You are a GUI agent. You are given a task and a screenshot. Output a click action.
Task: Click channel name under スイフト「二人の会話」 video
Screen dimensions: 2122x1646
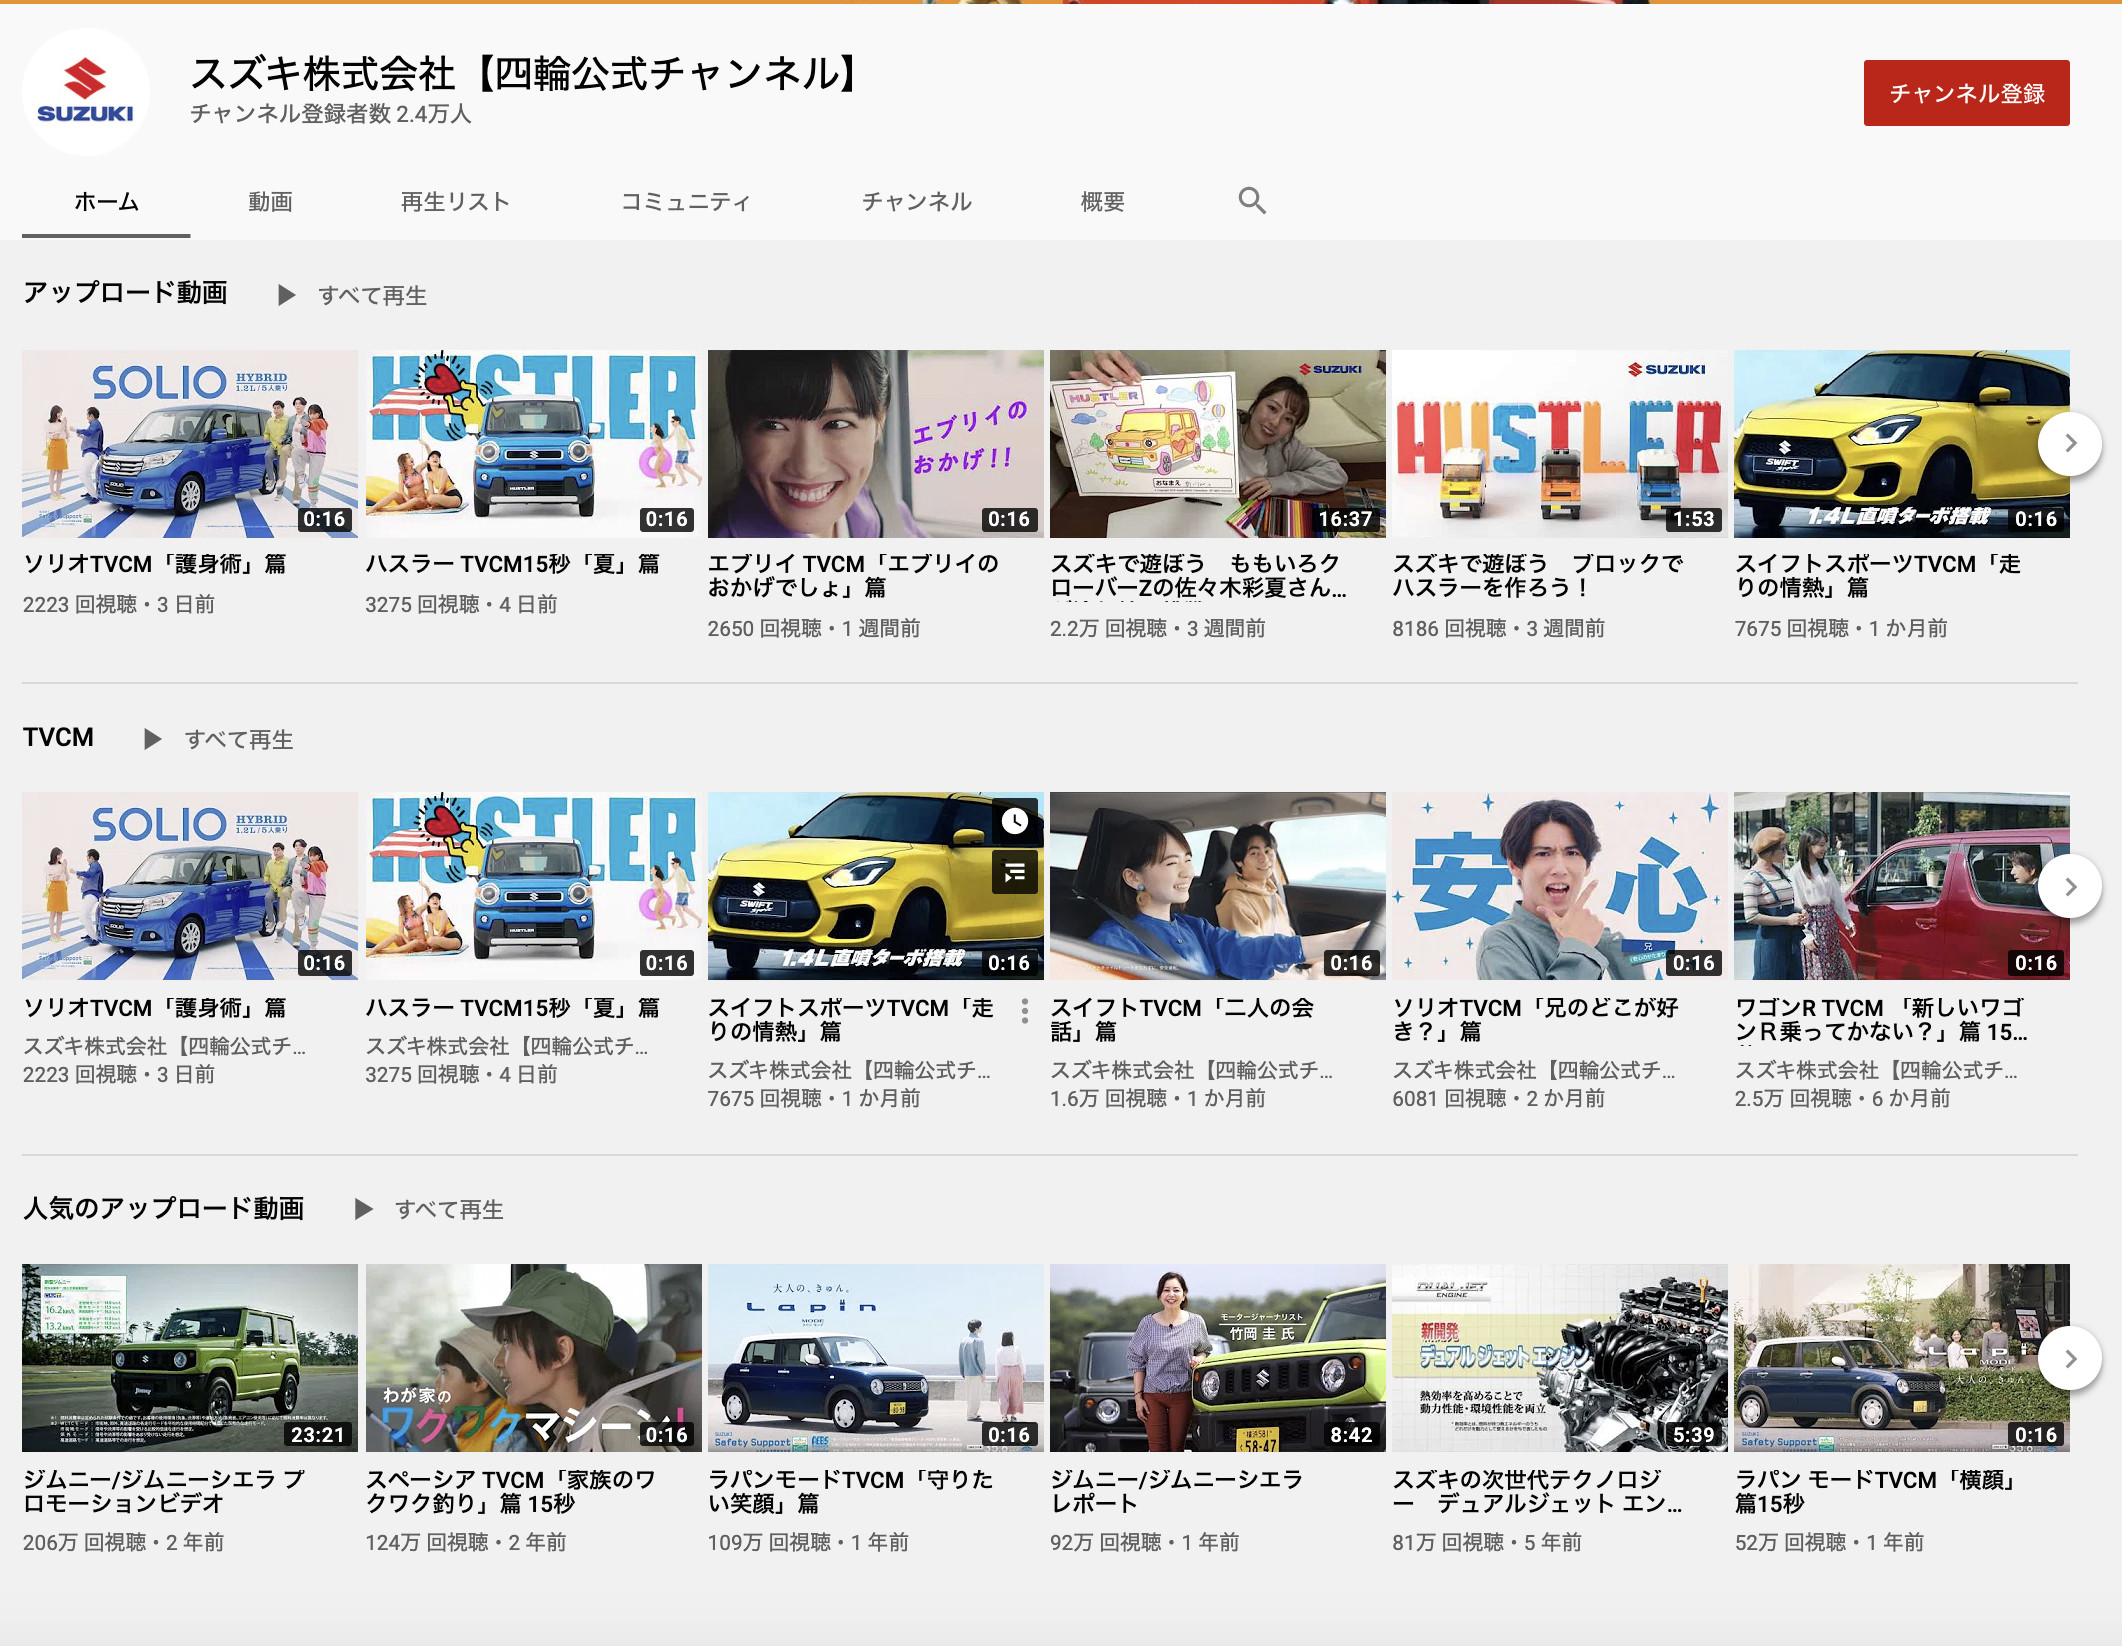1192,1070
